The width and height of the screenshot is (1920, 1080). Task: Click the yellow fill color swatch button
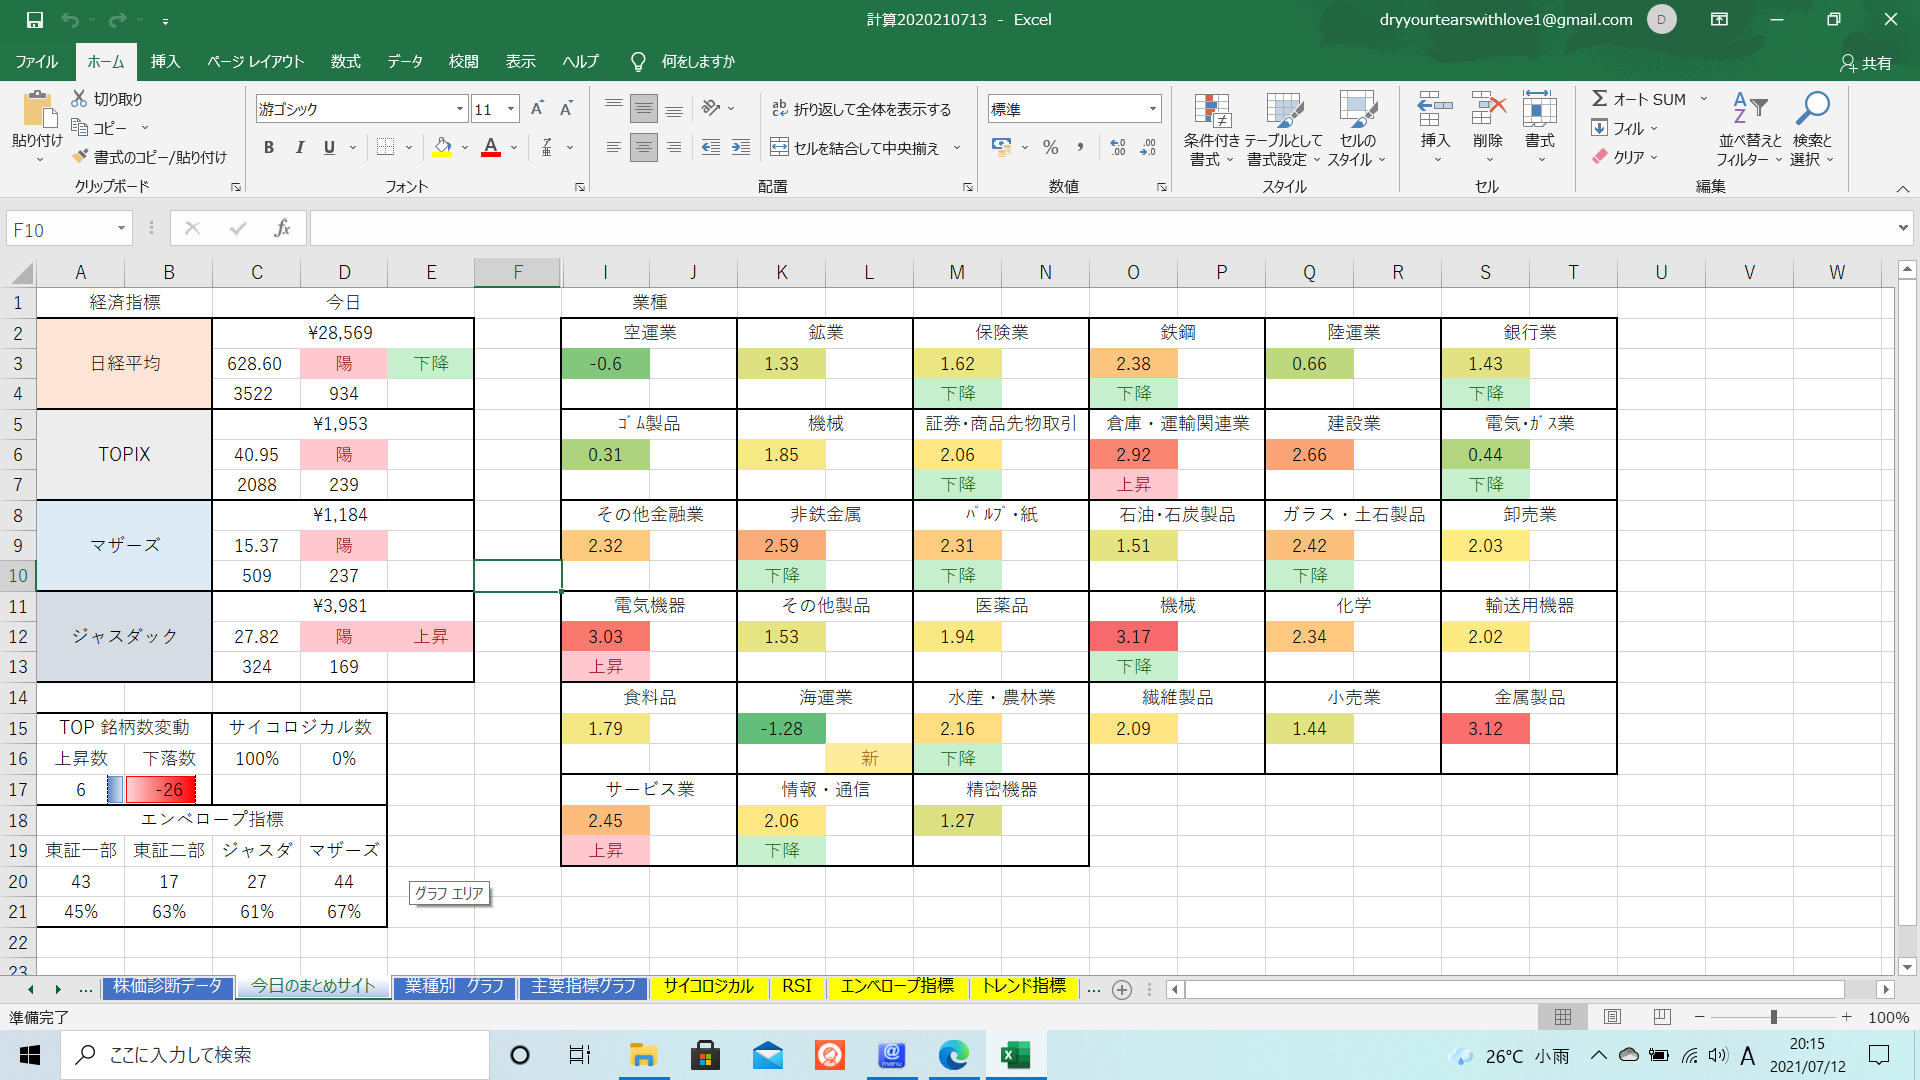[442, 148]
